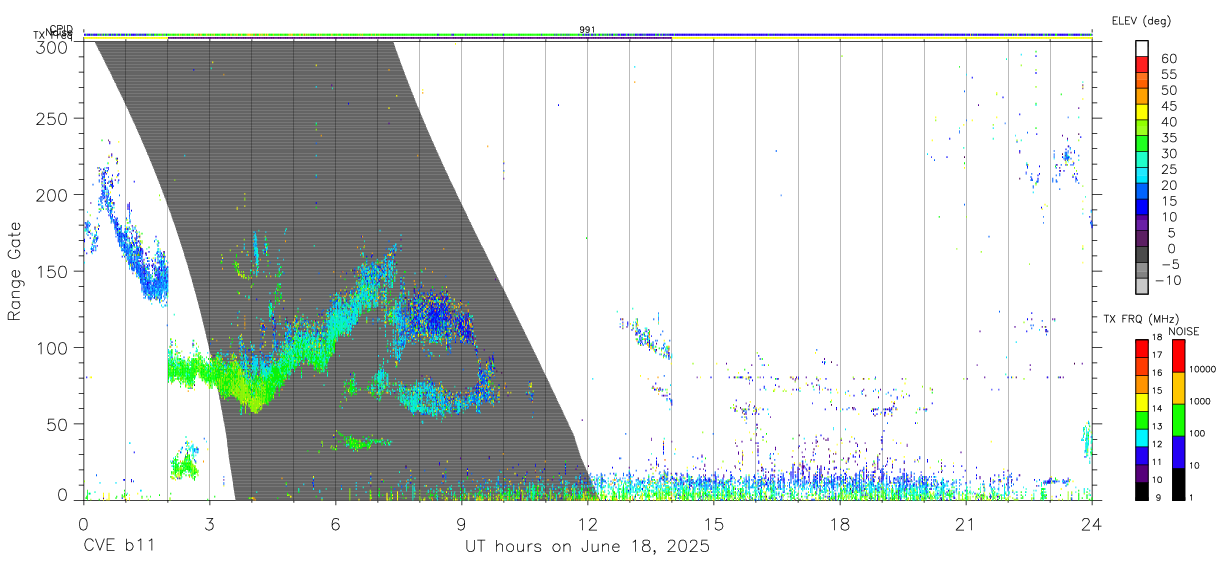Click the x-axis hour label 6

coord(335,523)
